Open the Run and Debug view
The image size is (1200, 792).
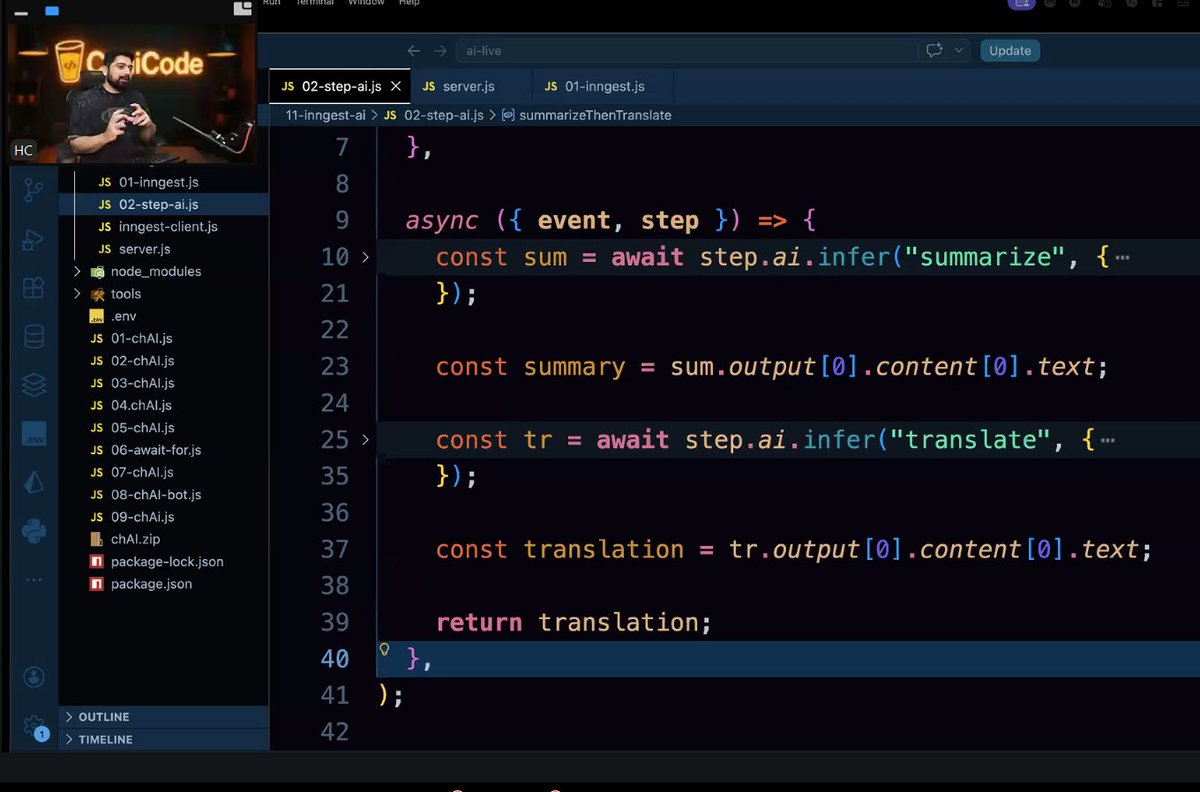click(34, 239)
